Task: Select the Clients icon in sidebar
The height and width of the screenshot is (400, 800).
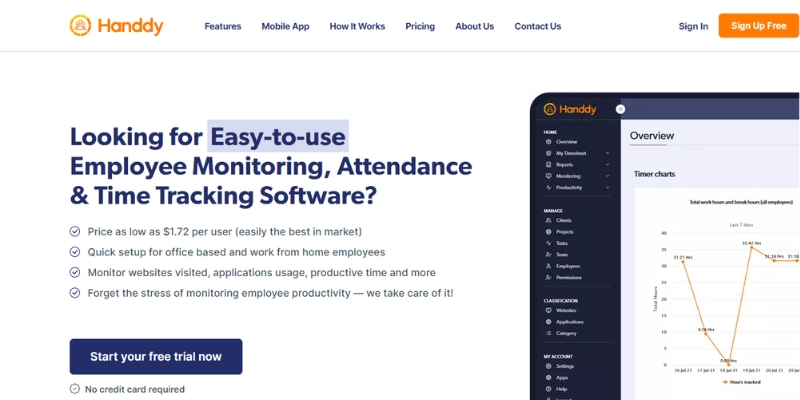Action: tap(549, 220)
